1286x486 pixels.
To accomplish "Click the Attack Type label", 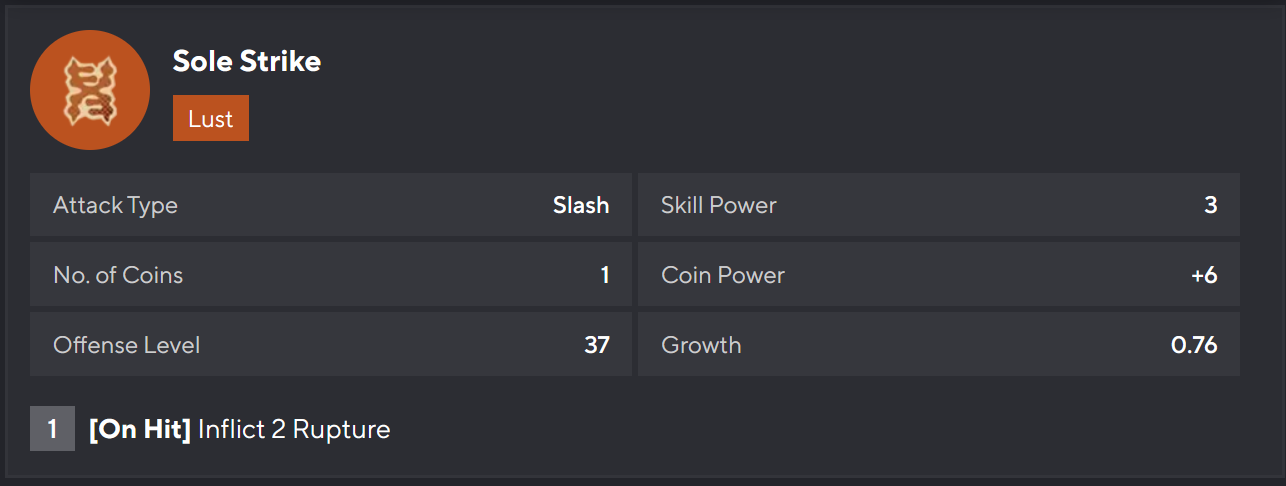I will click(x=115, y=206).
